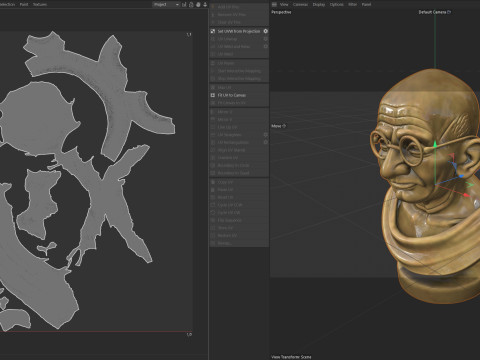The width and height of the screenshot is (480, 360).
Task: Open the Filter menu
Action: pos(353,4)
